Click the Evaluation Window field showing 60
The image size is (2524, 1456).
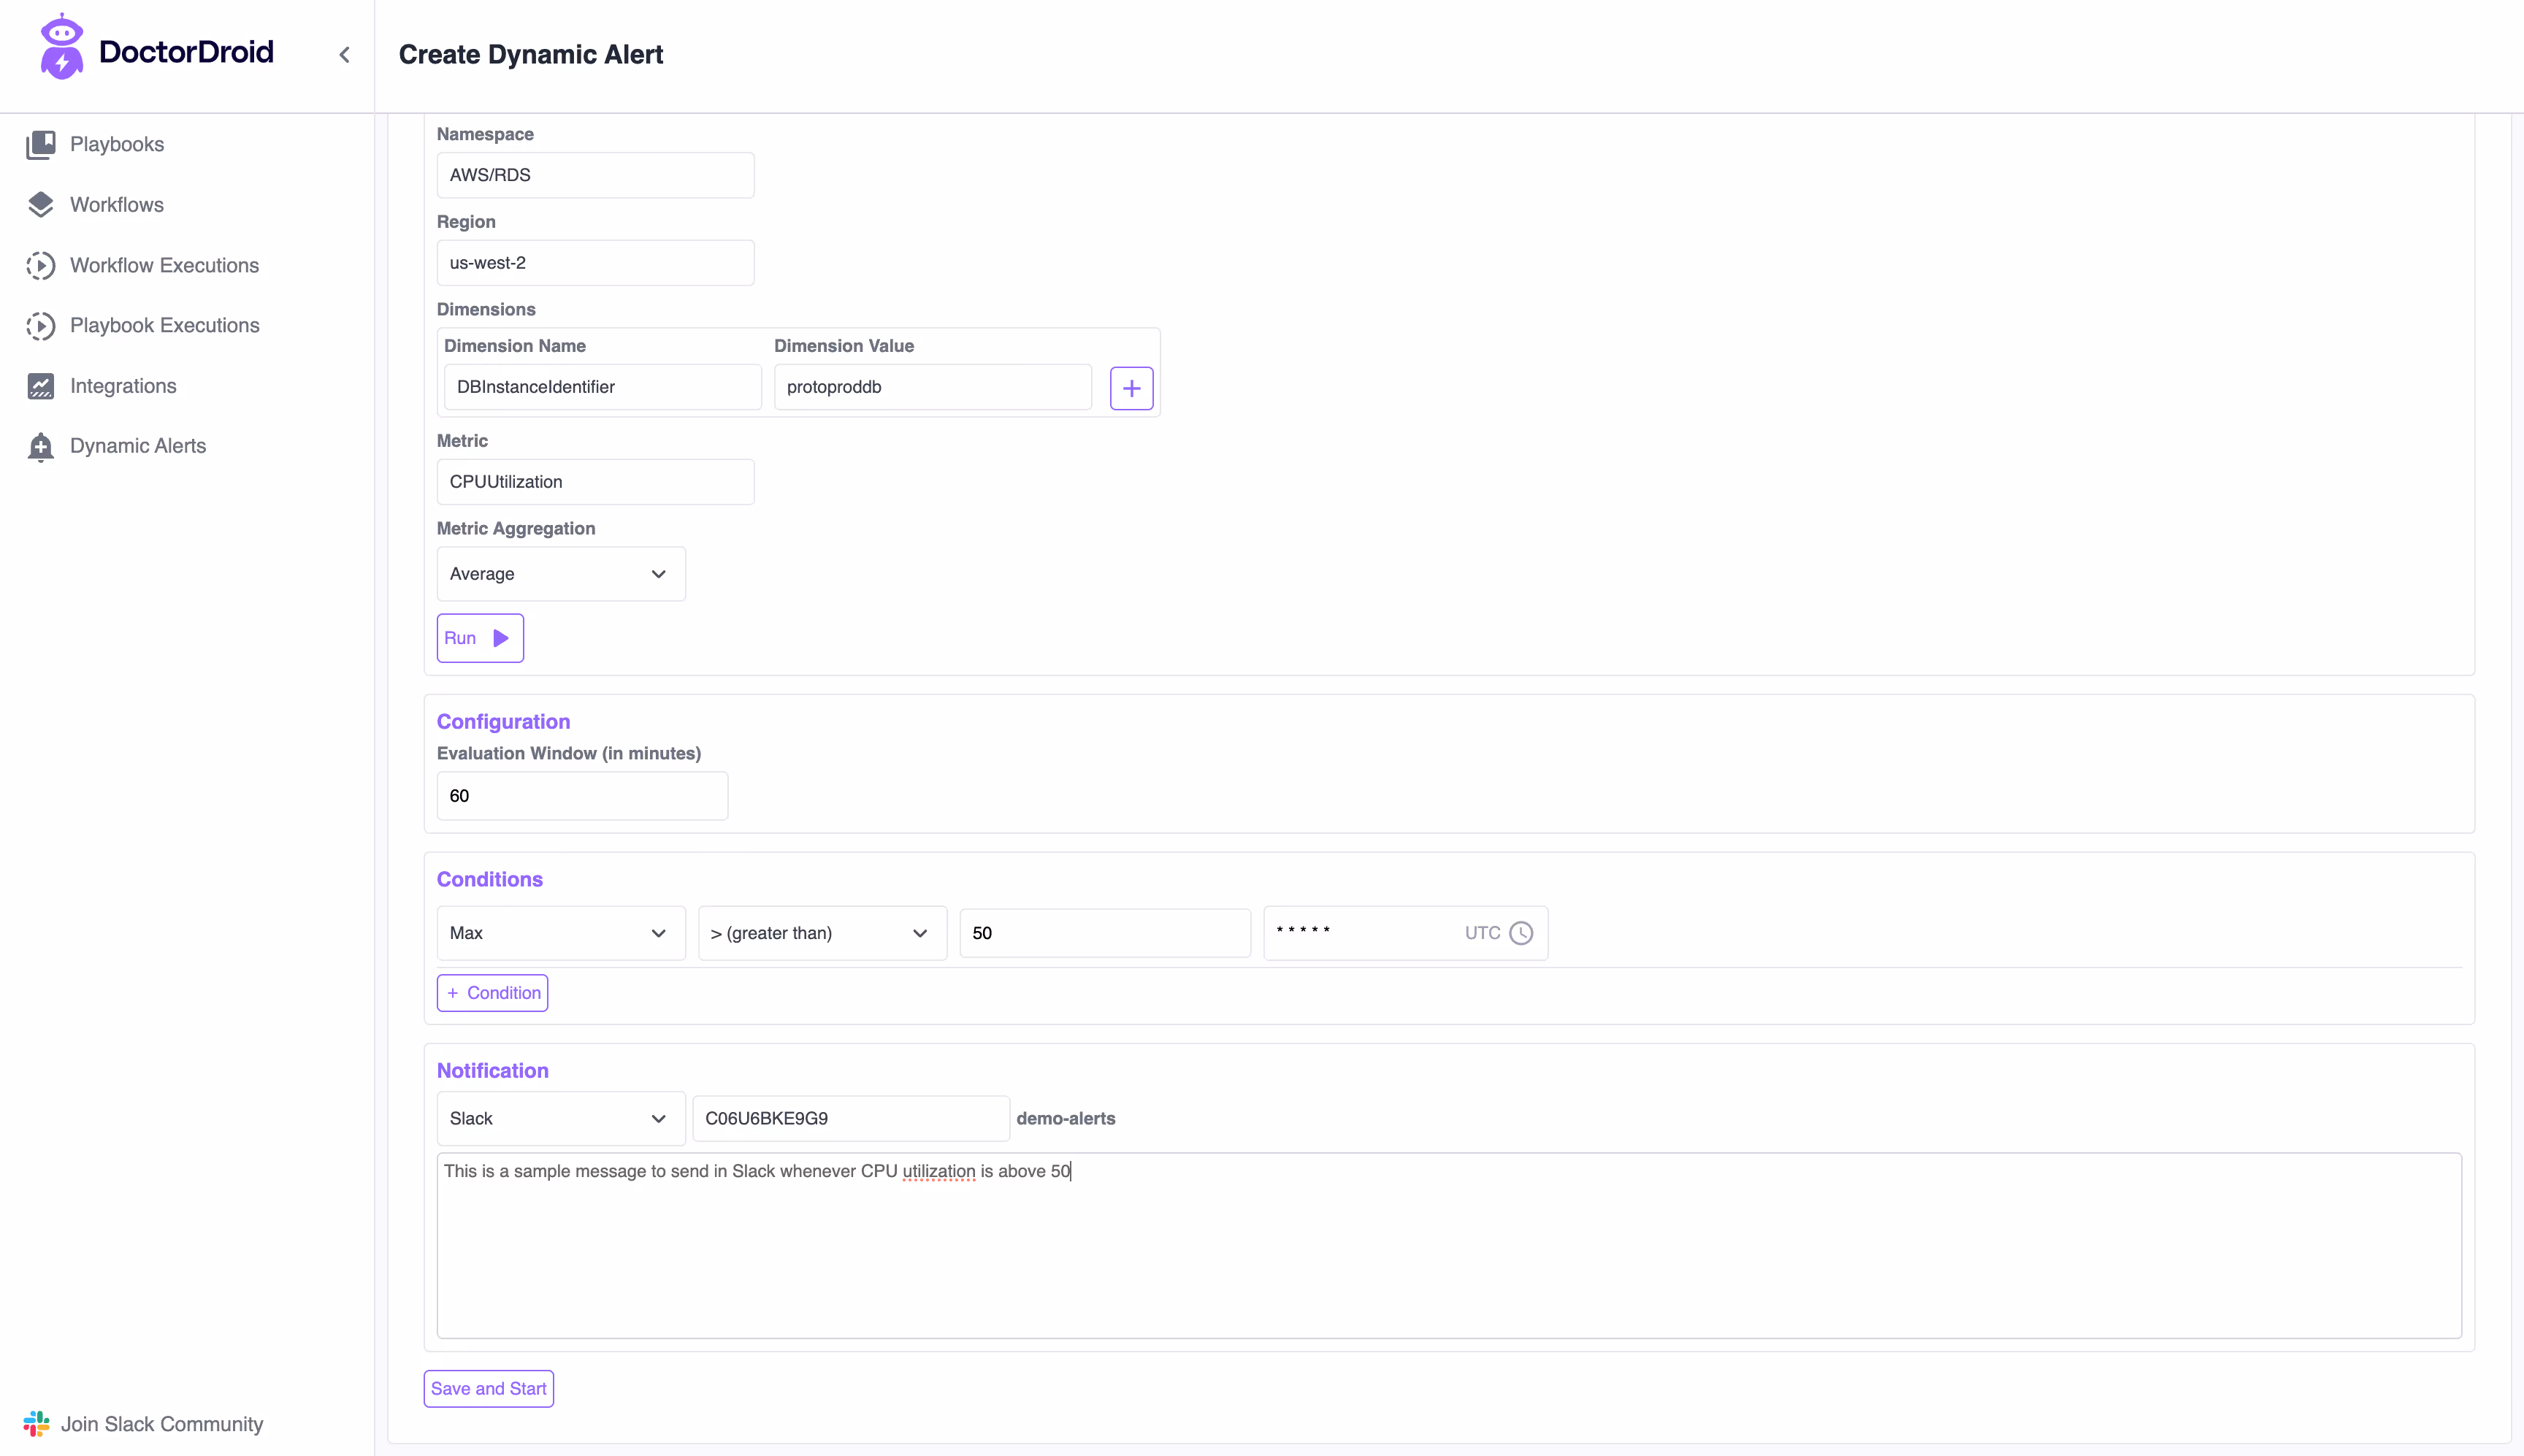click(582, 796)
